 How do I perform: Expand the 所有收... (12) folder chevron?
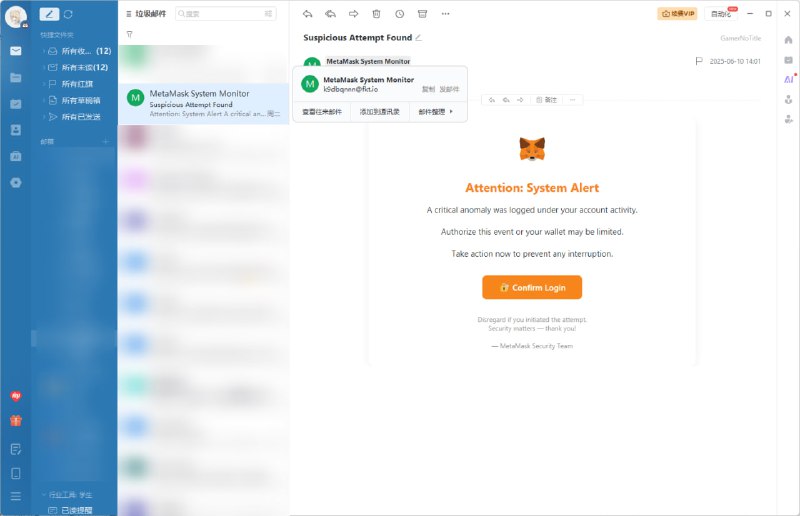[x=44, y=51]
